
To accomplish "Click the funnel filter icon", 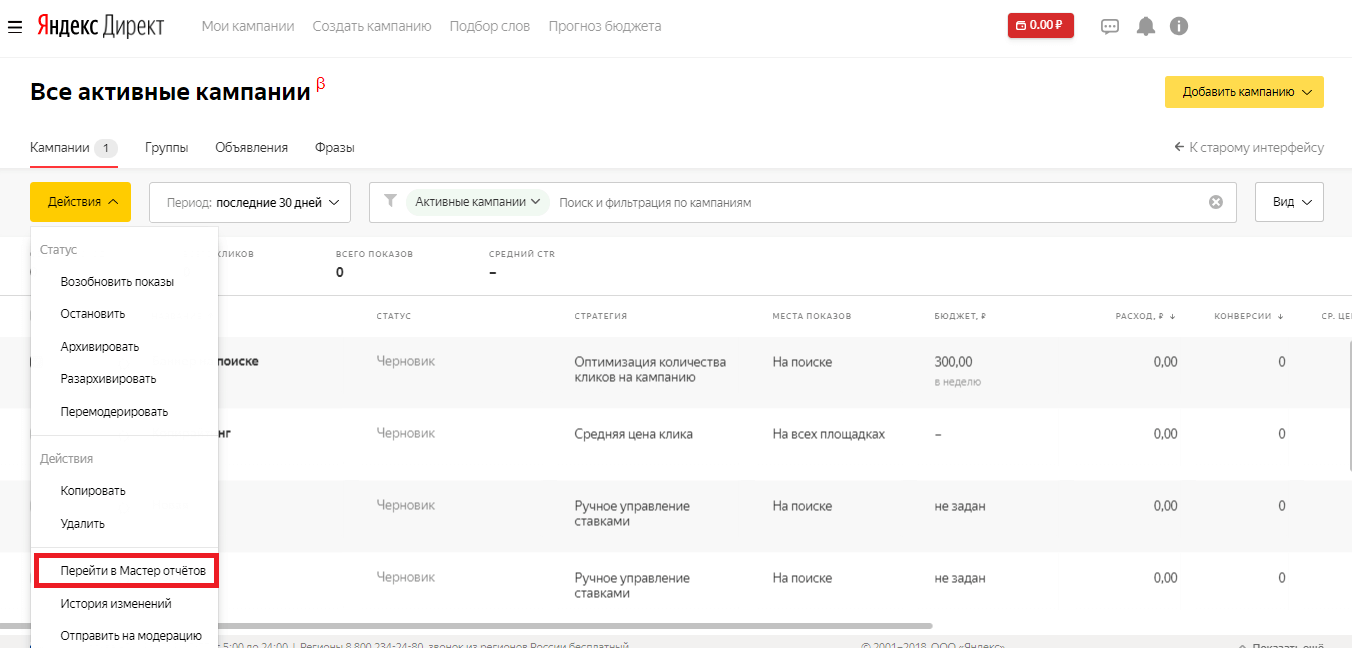I will 391,201.
